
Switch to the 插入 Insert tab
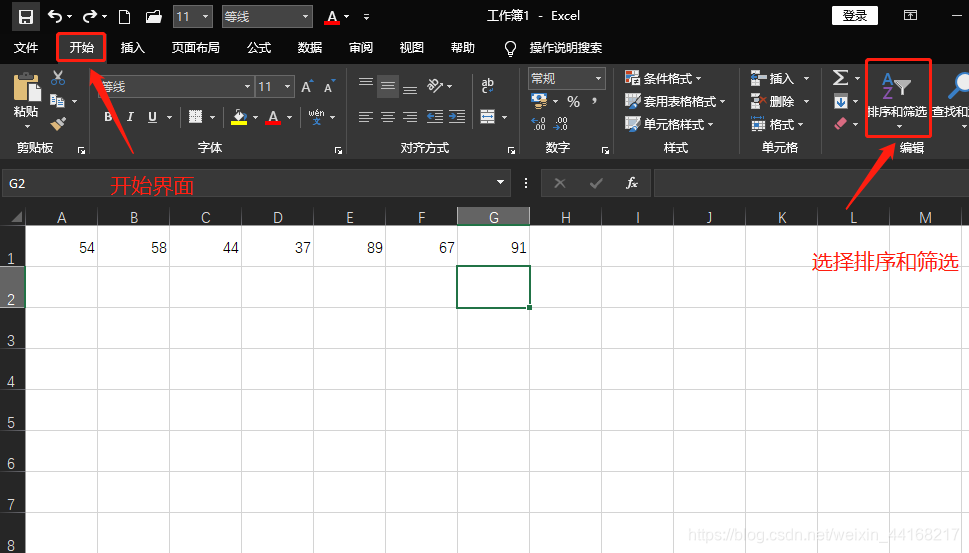(x=132, y=48)
